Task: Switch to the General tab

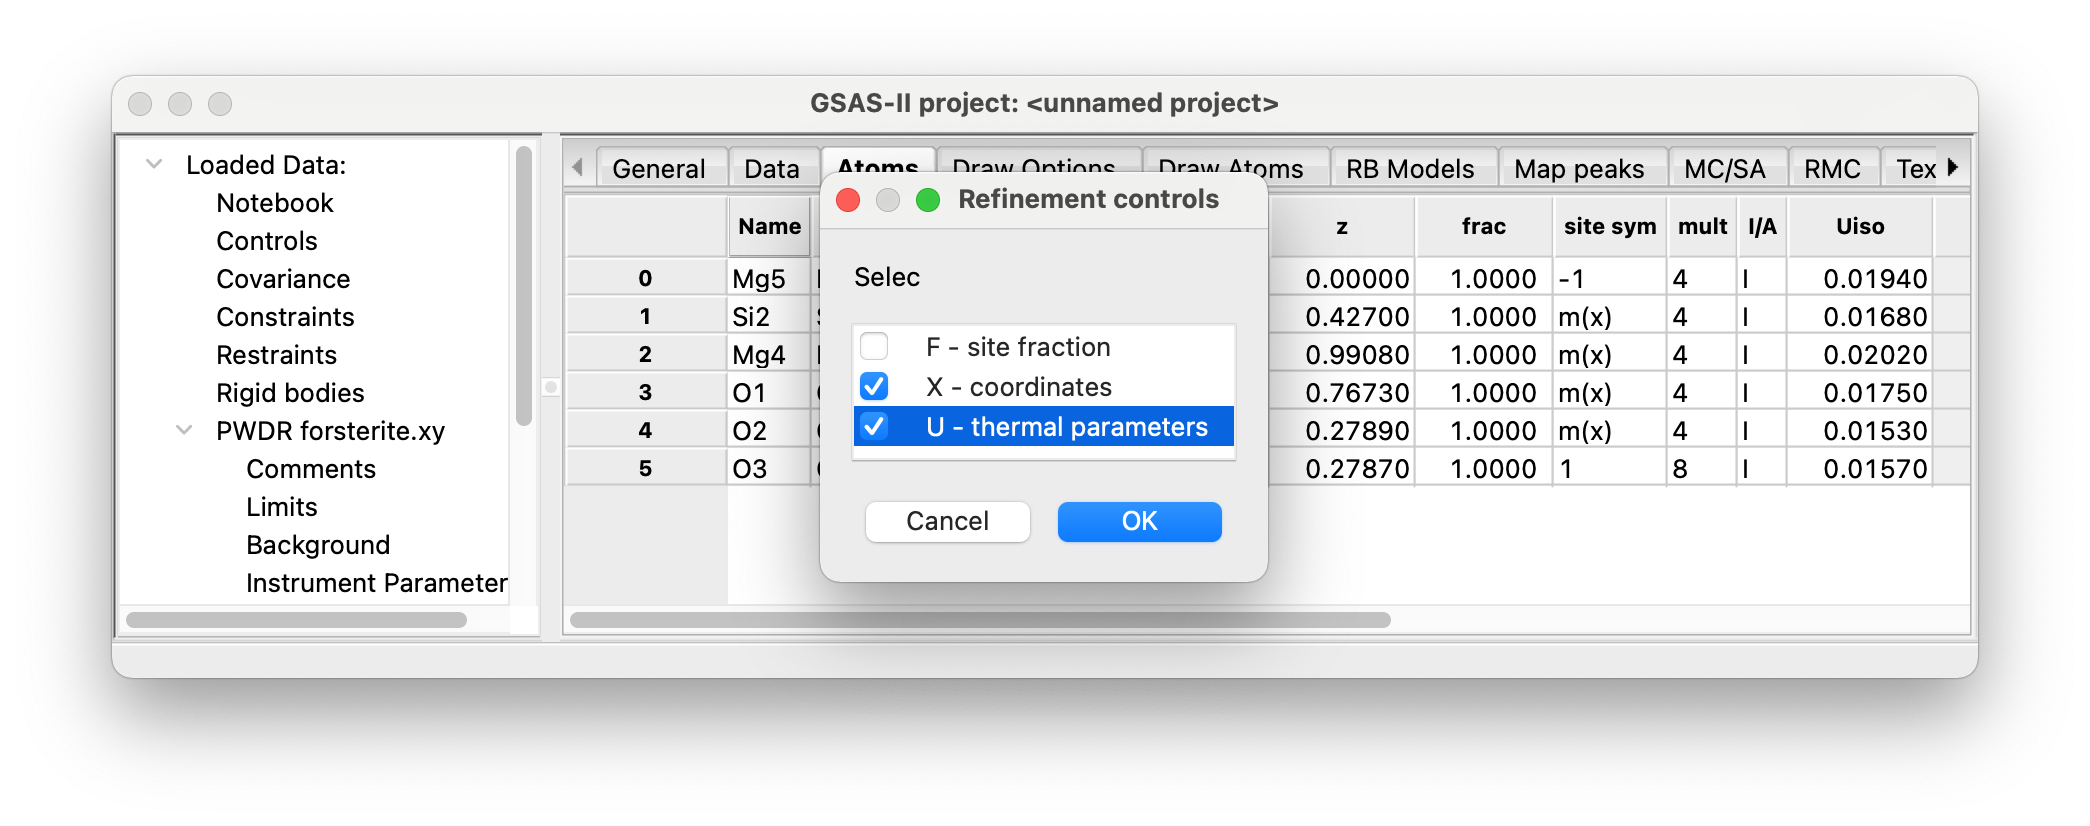Action: pos(658,169)
